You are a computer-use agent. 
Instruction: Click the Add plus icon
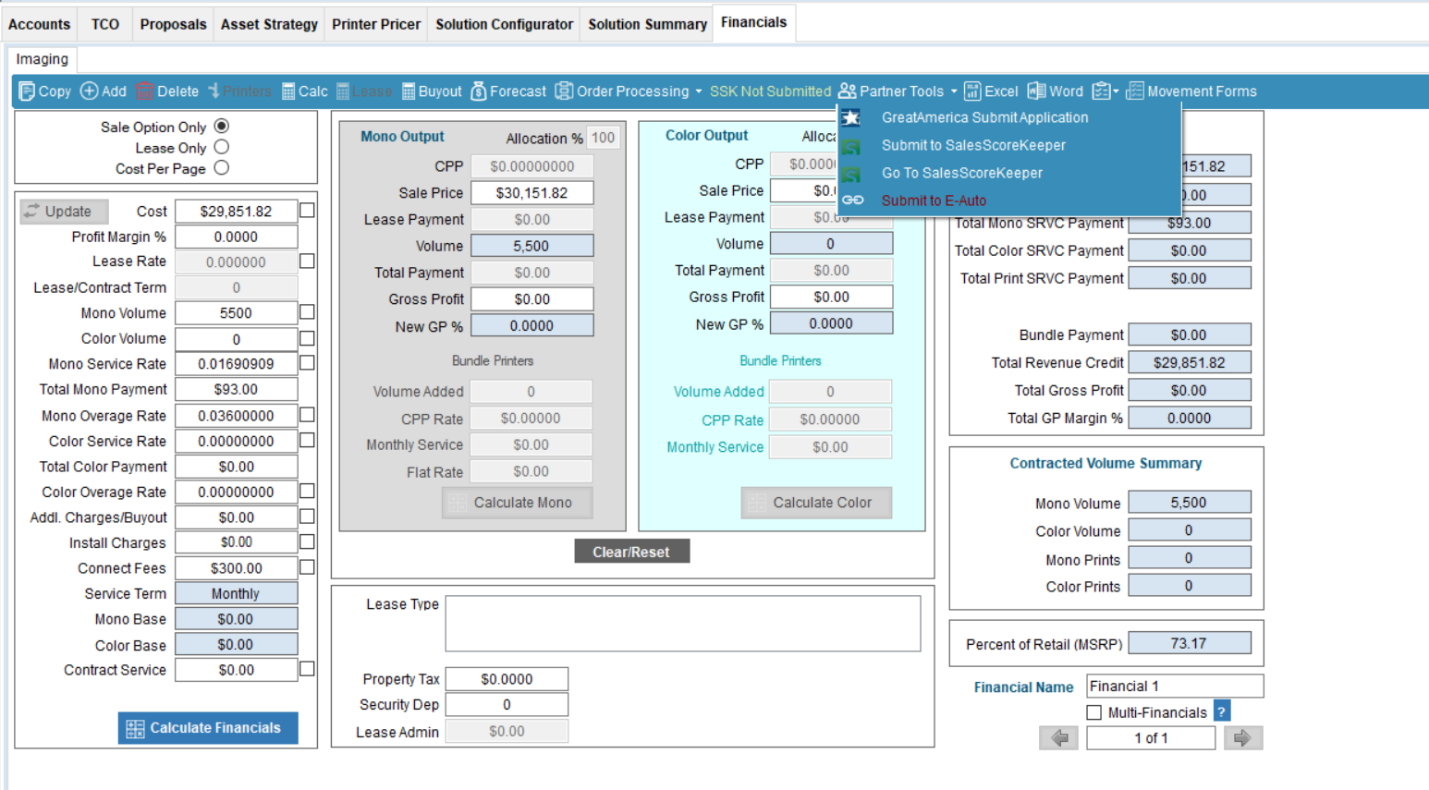(89, 91)
